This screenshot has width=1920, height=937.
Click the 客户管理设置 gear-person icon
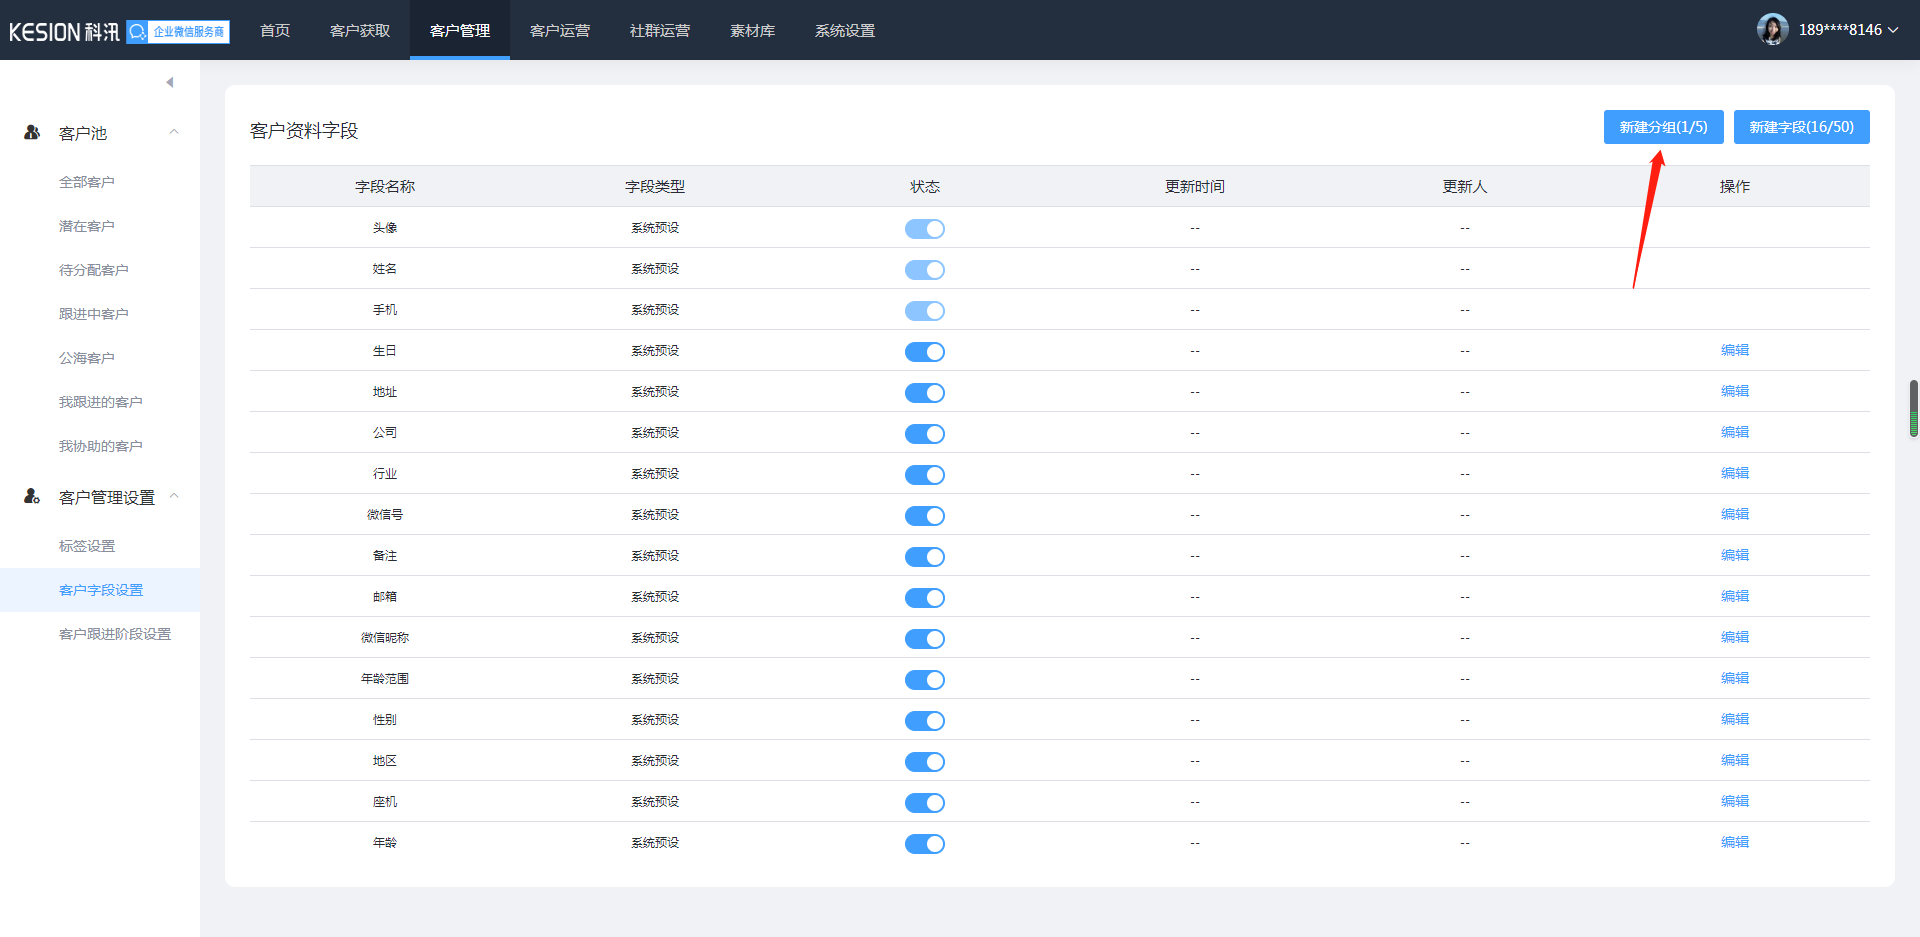(32, 496)
